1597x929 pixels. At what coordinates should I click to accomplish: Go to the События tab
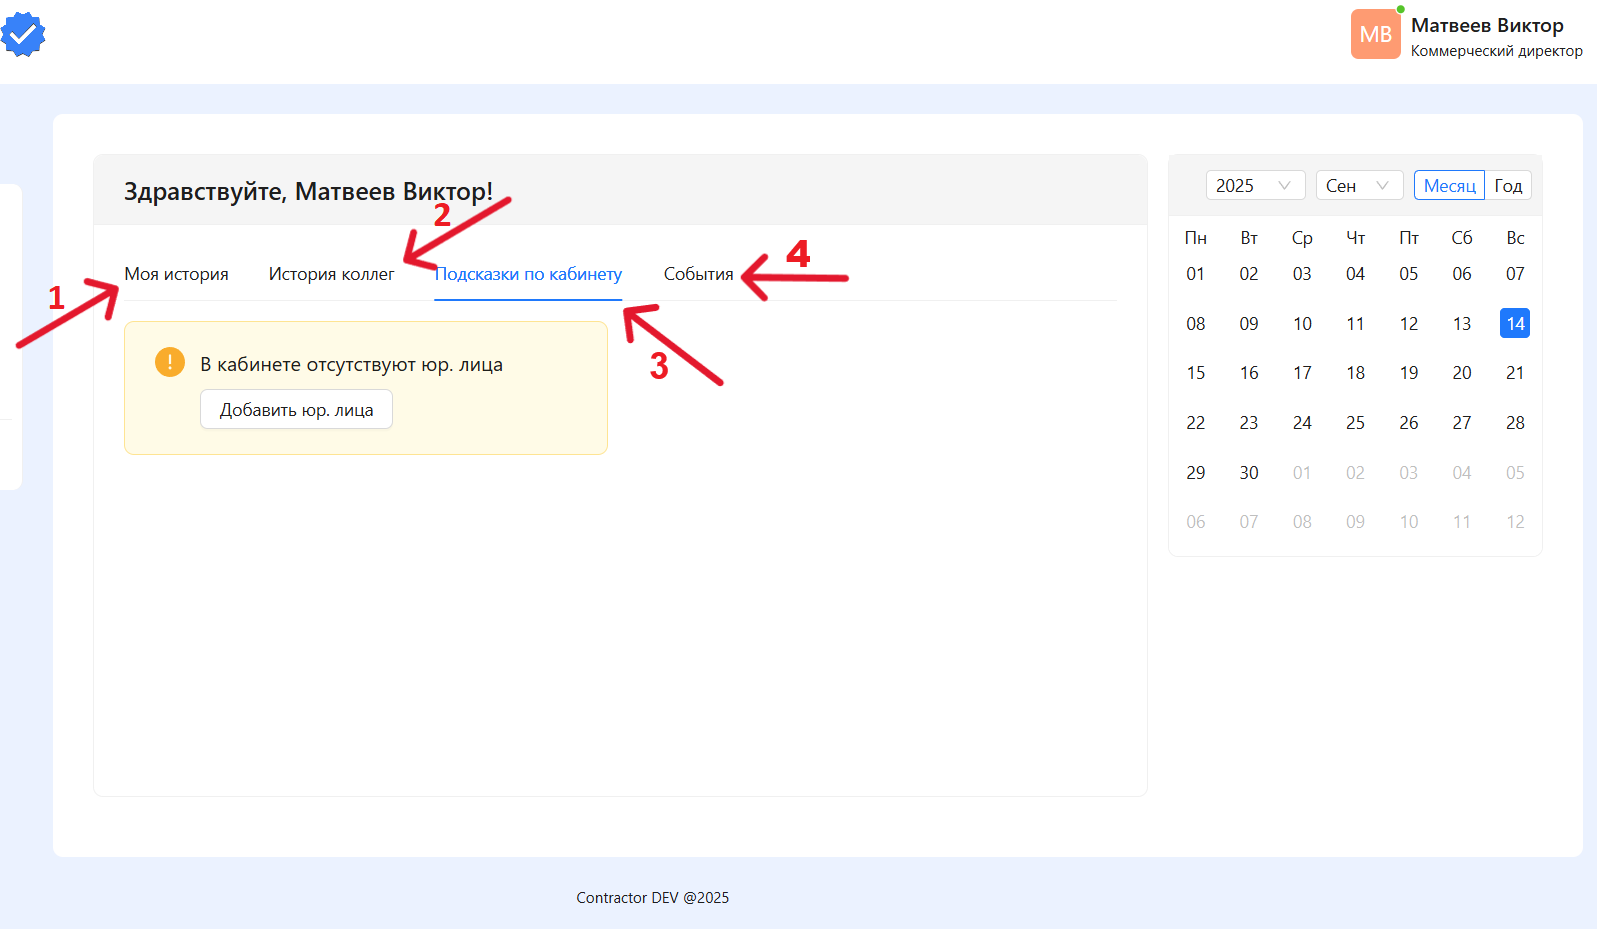[698, 274]
